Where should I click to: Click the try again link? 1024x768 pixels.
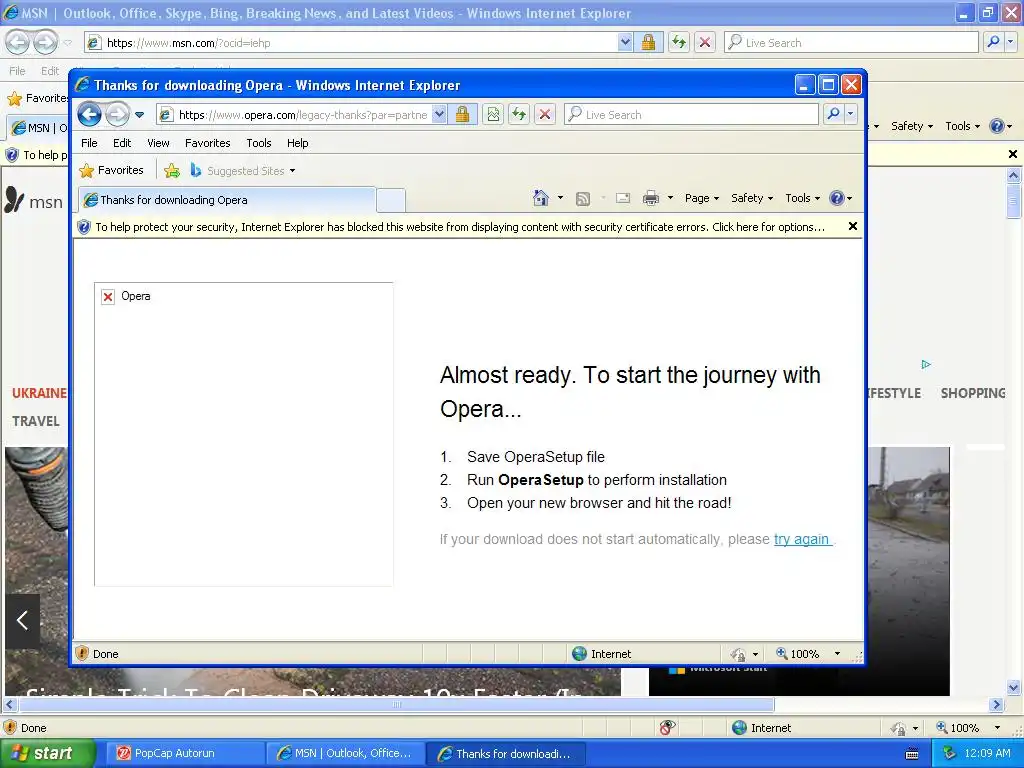(x=802, y=539)
